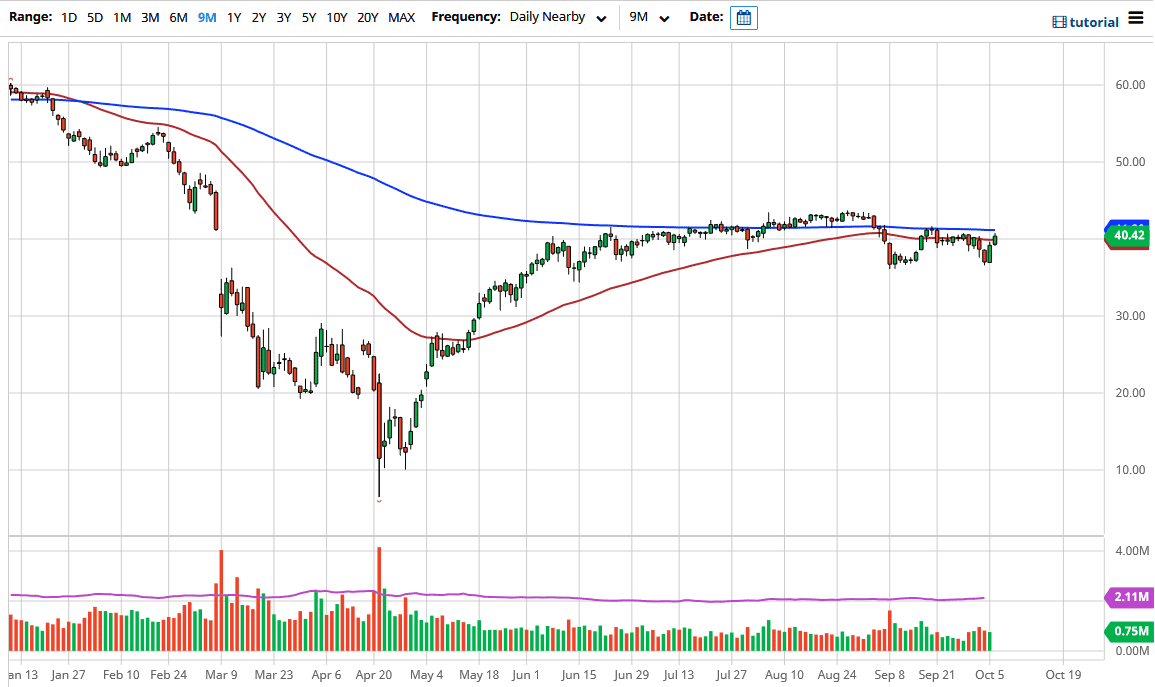The image size is (1155, 687).
Task: Select the MAX range
Action: (401, 17)
